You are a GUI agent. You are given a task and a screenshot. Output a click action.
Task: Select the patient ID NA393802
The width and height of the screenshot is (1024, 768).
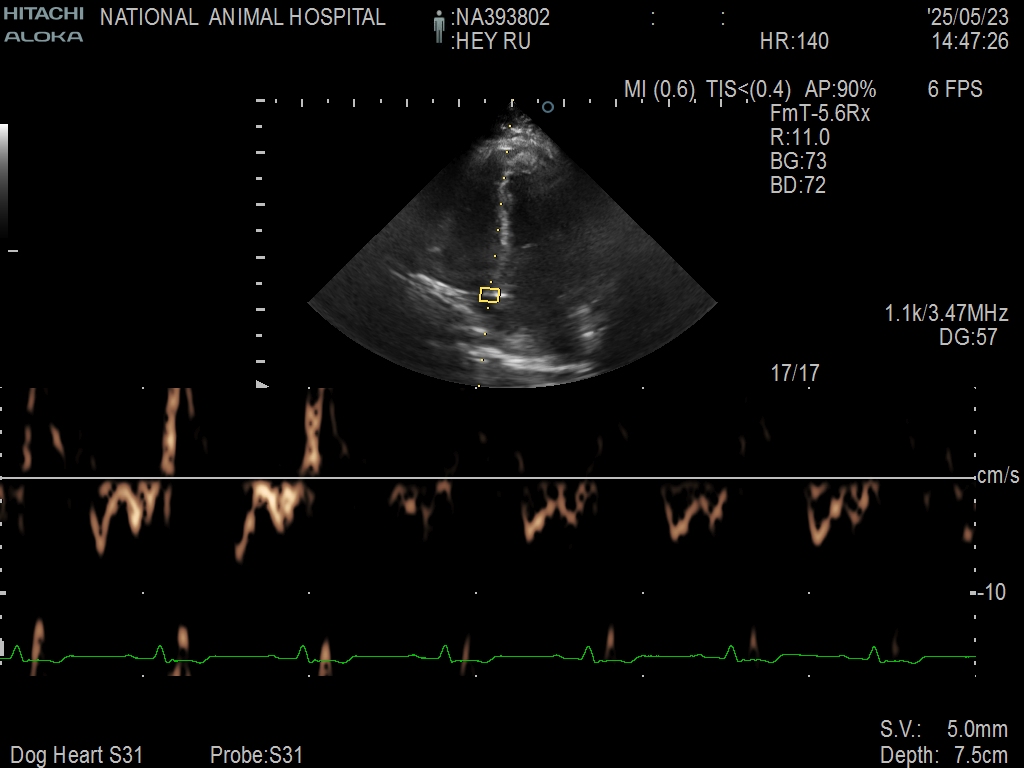click(x=501, y=17)
